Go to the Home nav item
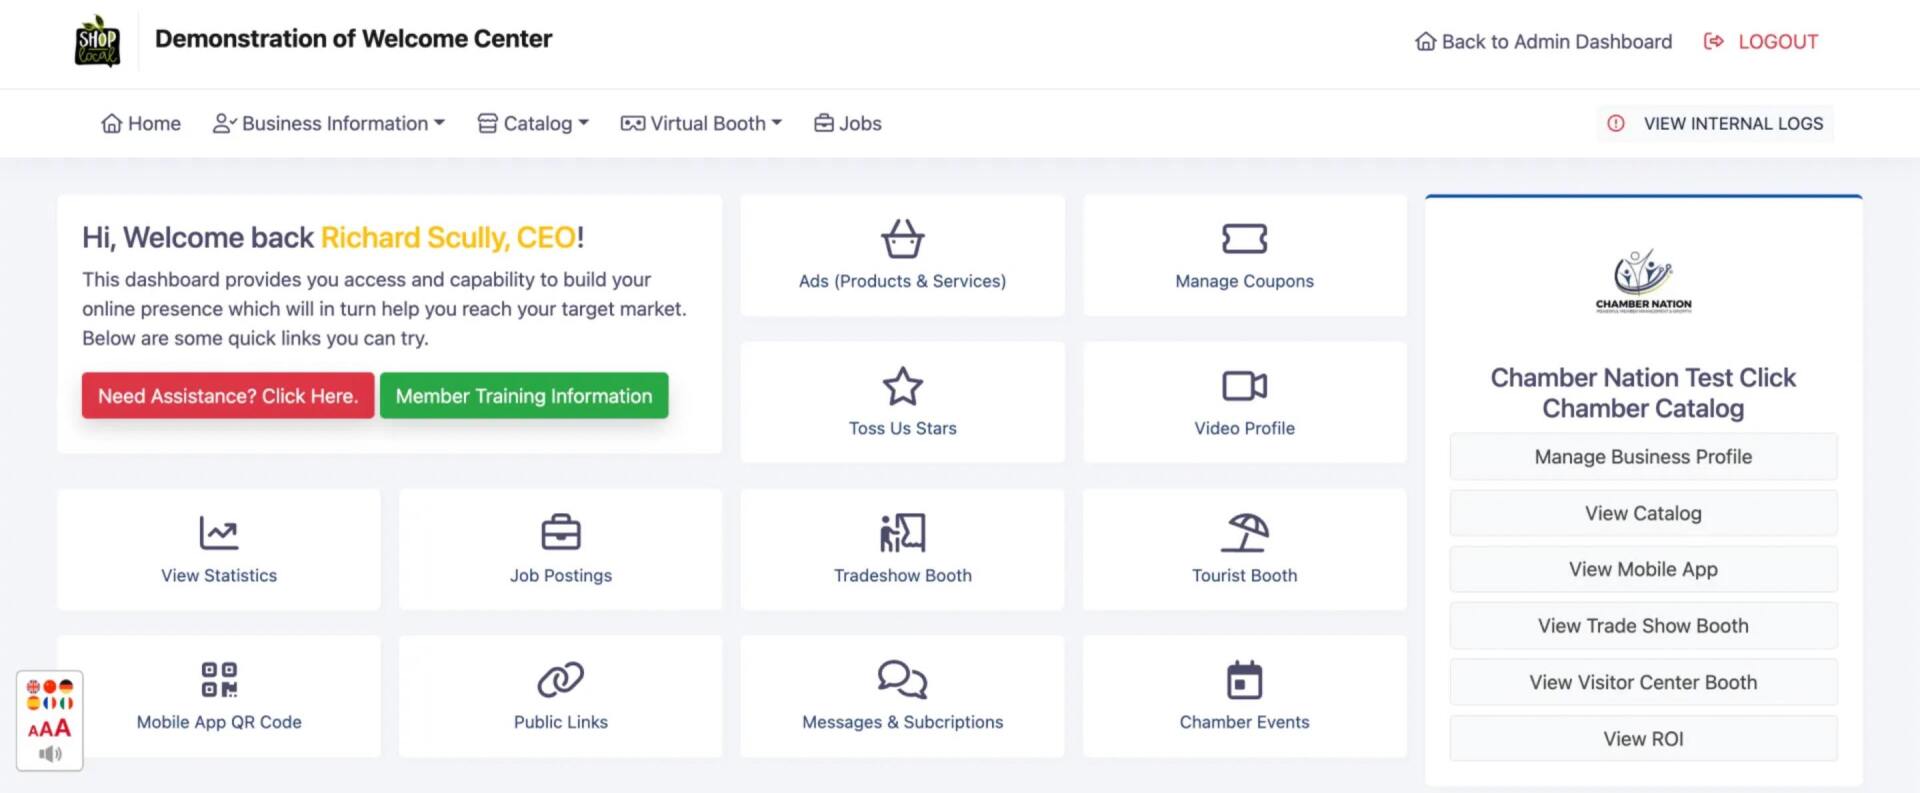The image size is (1920, 793). pyautogui.click(x=141, y=123)
